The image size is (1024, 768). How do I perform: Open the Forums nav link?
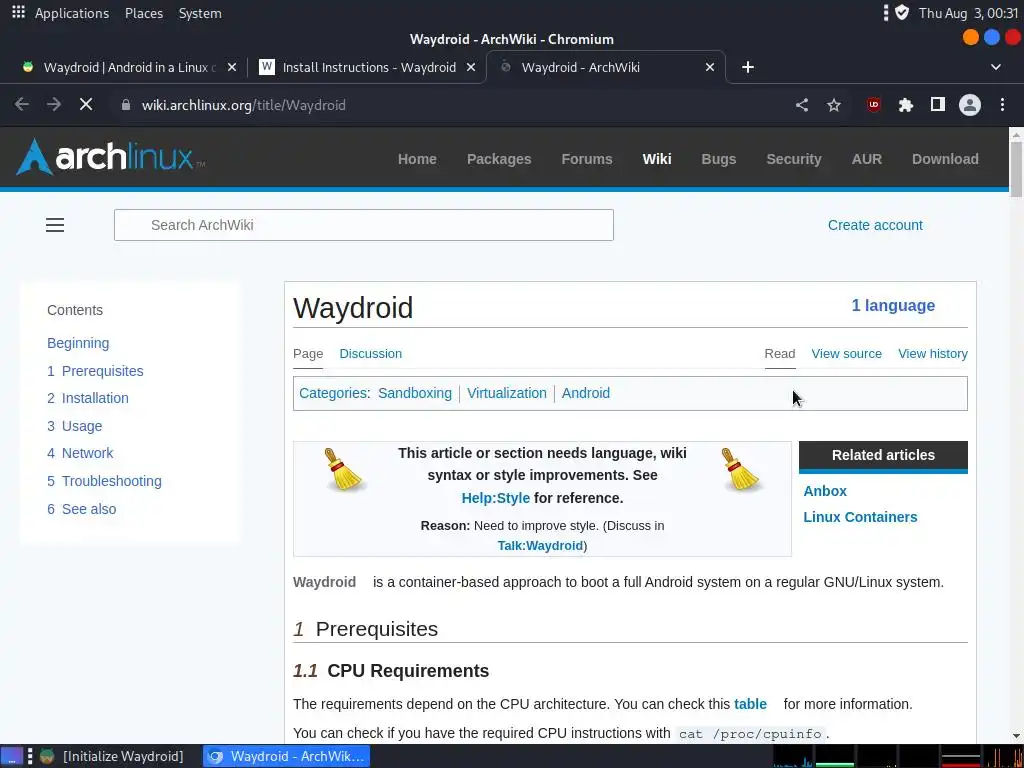tap(587, 159)
